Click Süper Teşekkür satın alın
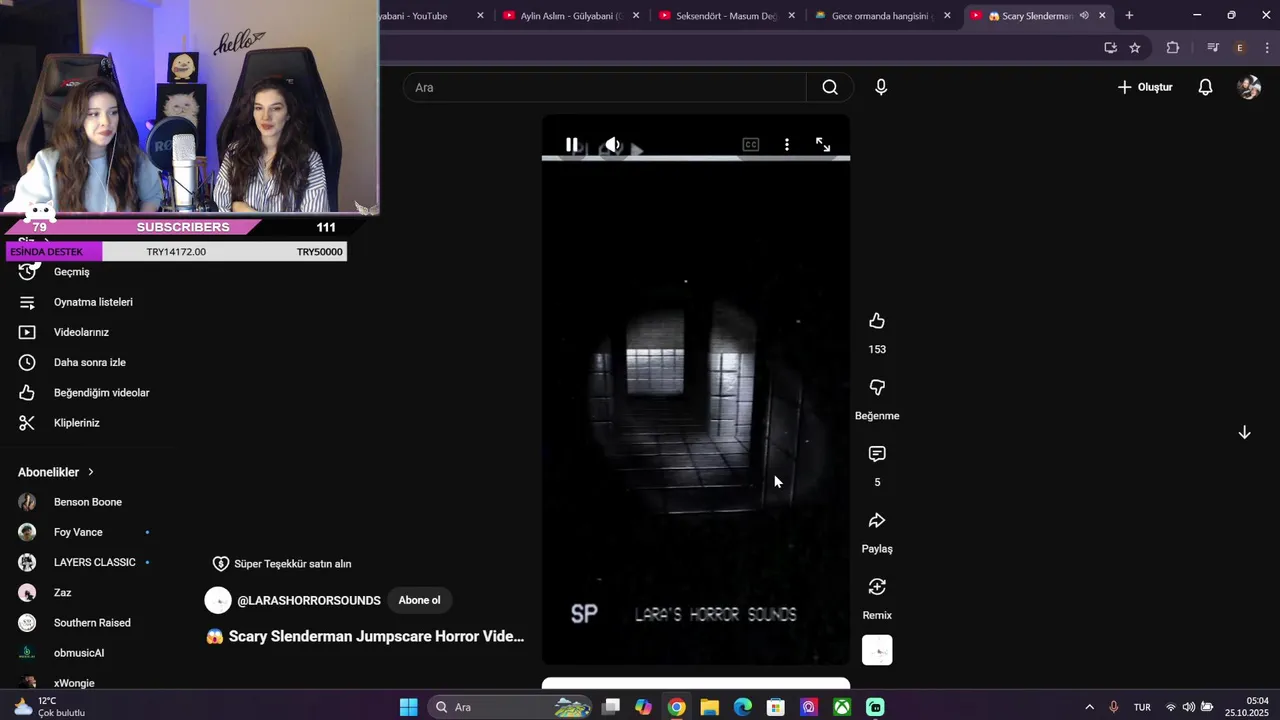Viewport: 1280px width, 720px height. coord(282,564)
